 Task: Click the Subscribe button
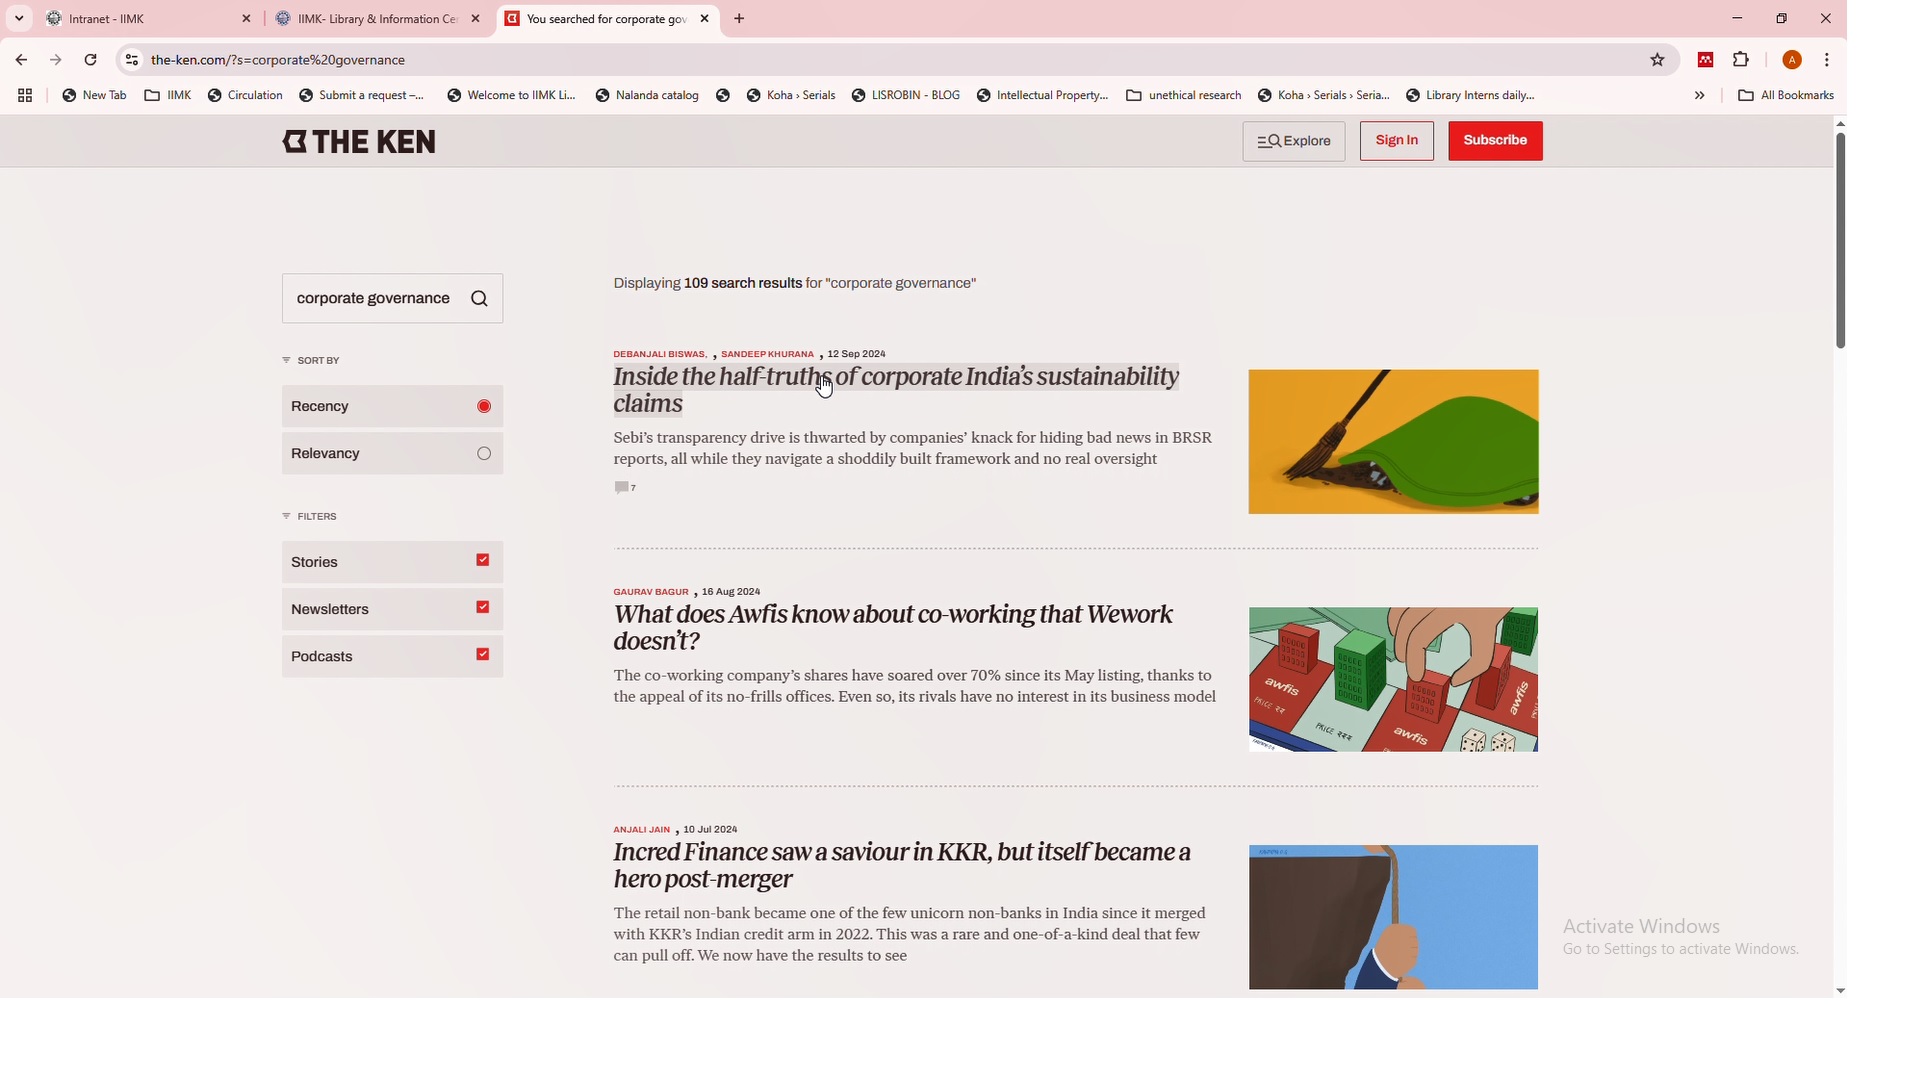point(1494,141)
